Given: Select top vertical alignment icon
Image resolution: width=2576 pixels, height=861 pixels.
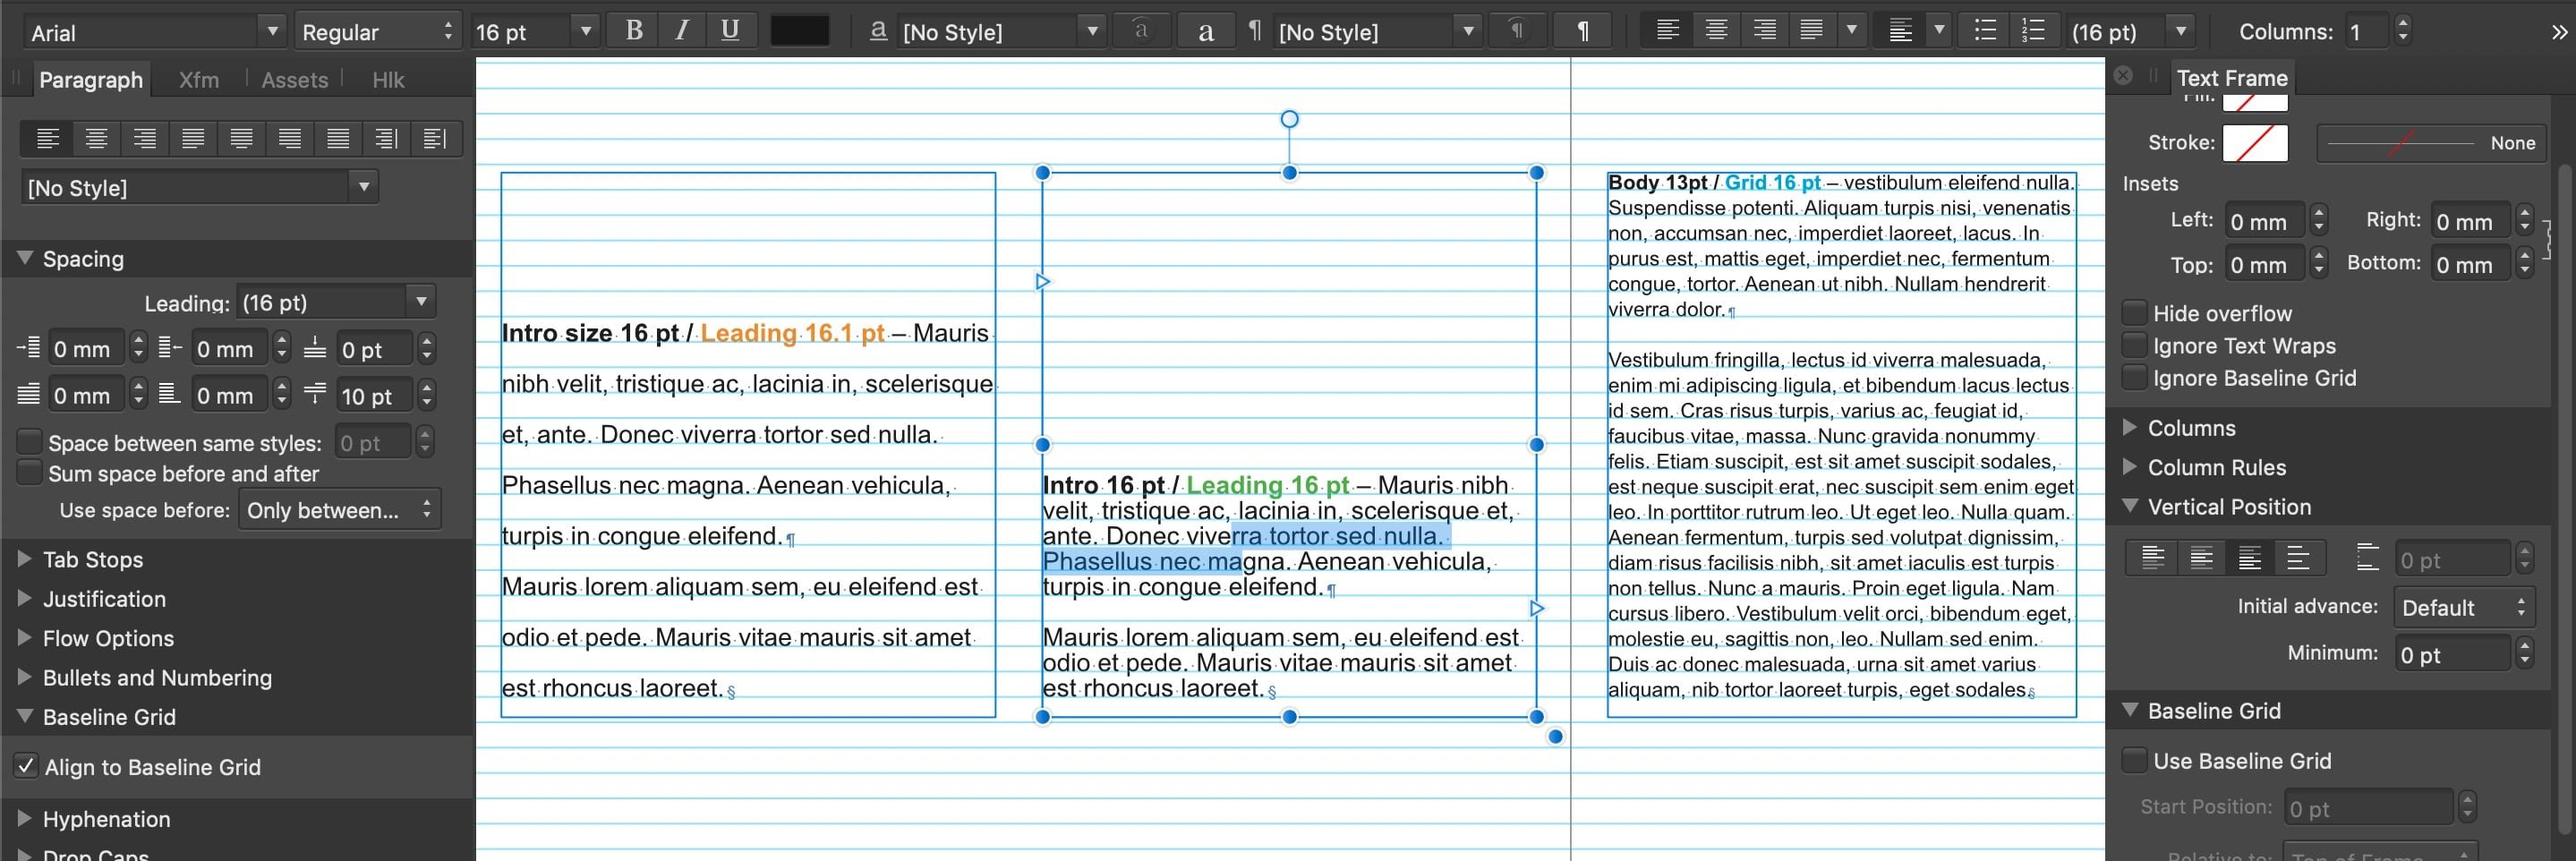Looking at the screenshot, I should (2152, 558).
